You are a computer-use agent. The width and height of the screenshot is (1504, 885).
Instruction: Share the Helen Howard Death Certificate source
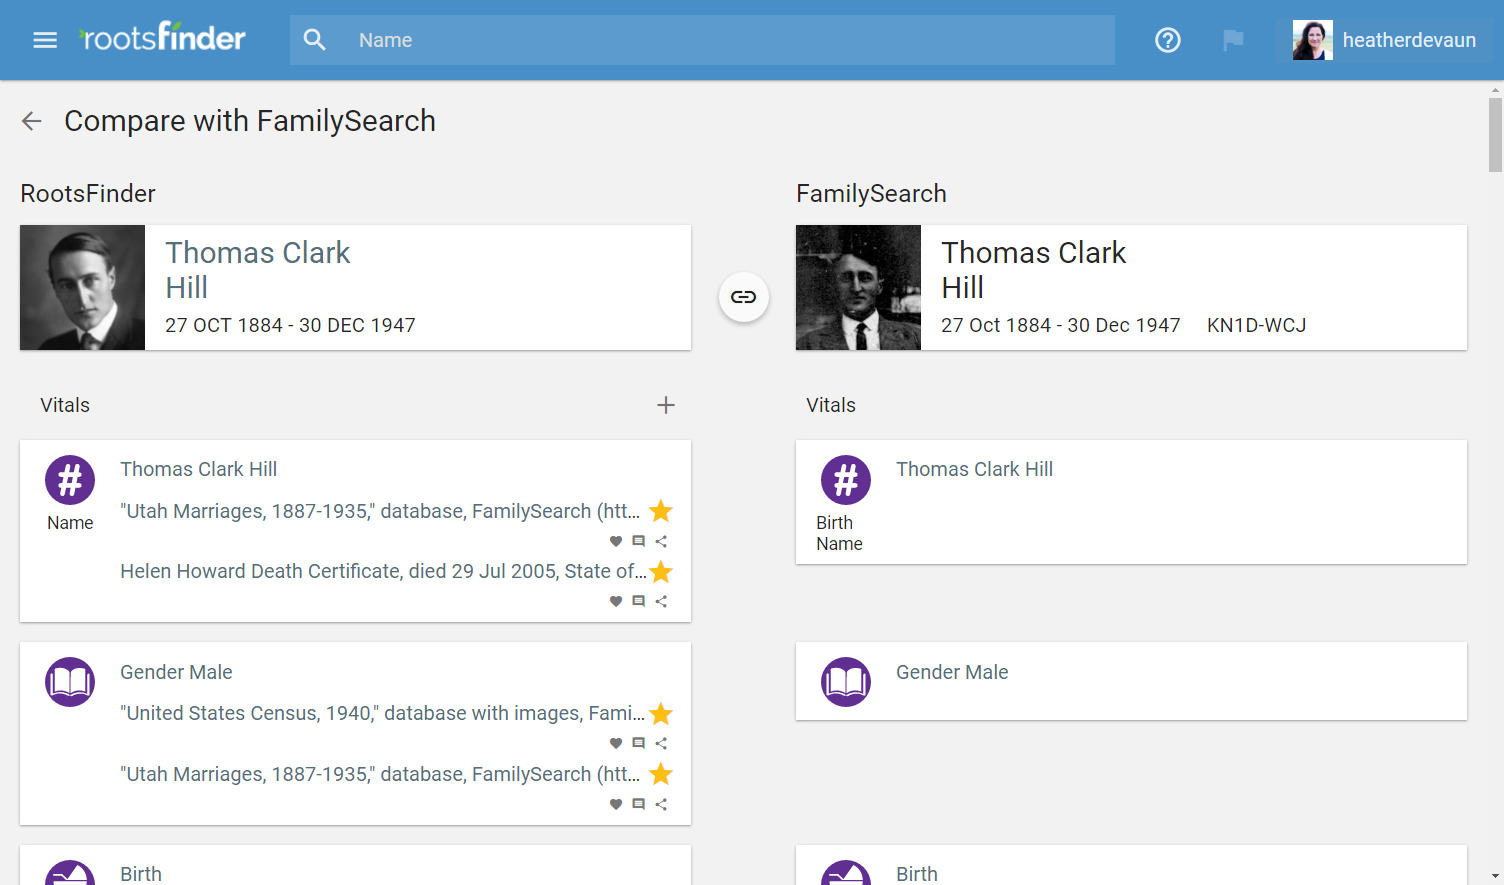(x=661, y=601)
